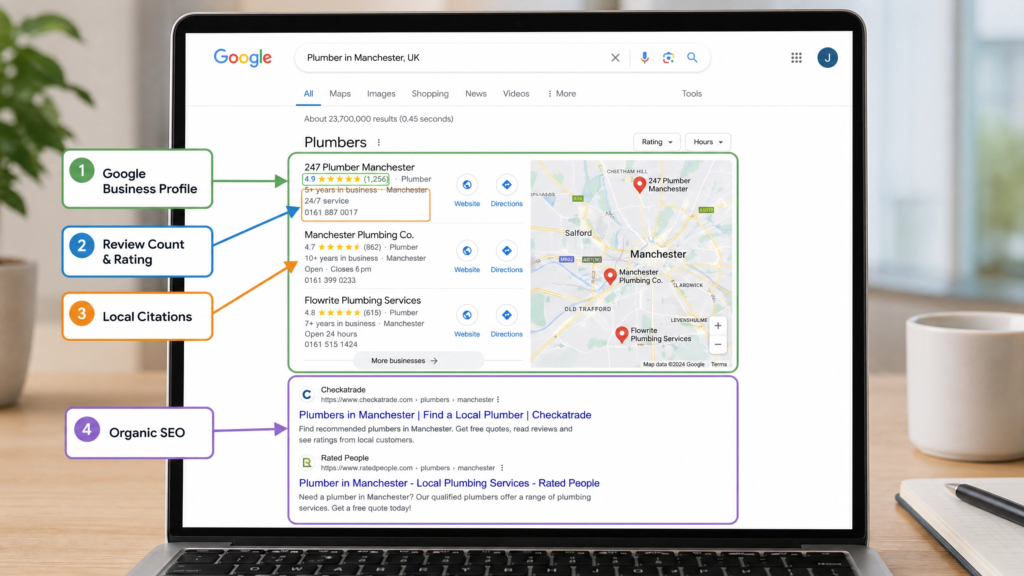Screen dimensions: 1024x576
Task: Click the 4.7 star rating (862)
Action: (342, 247)
